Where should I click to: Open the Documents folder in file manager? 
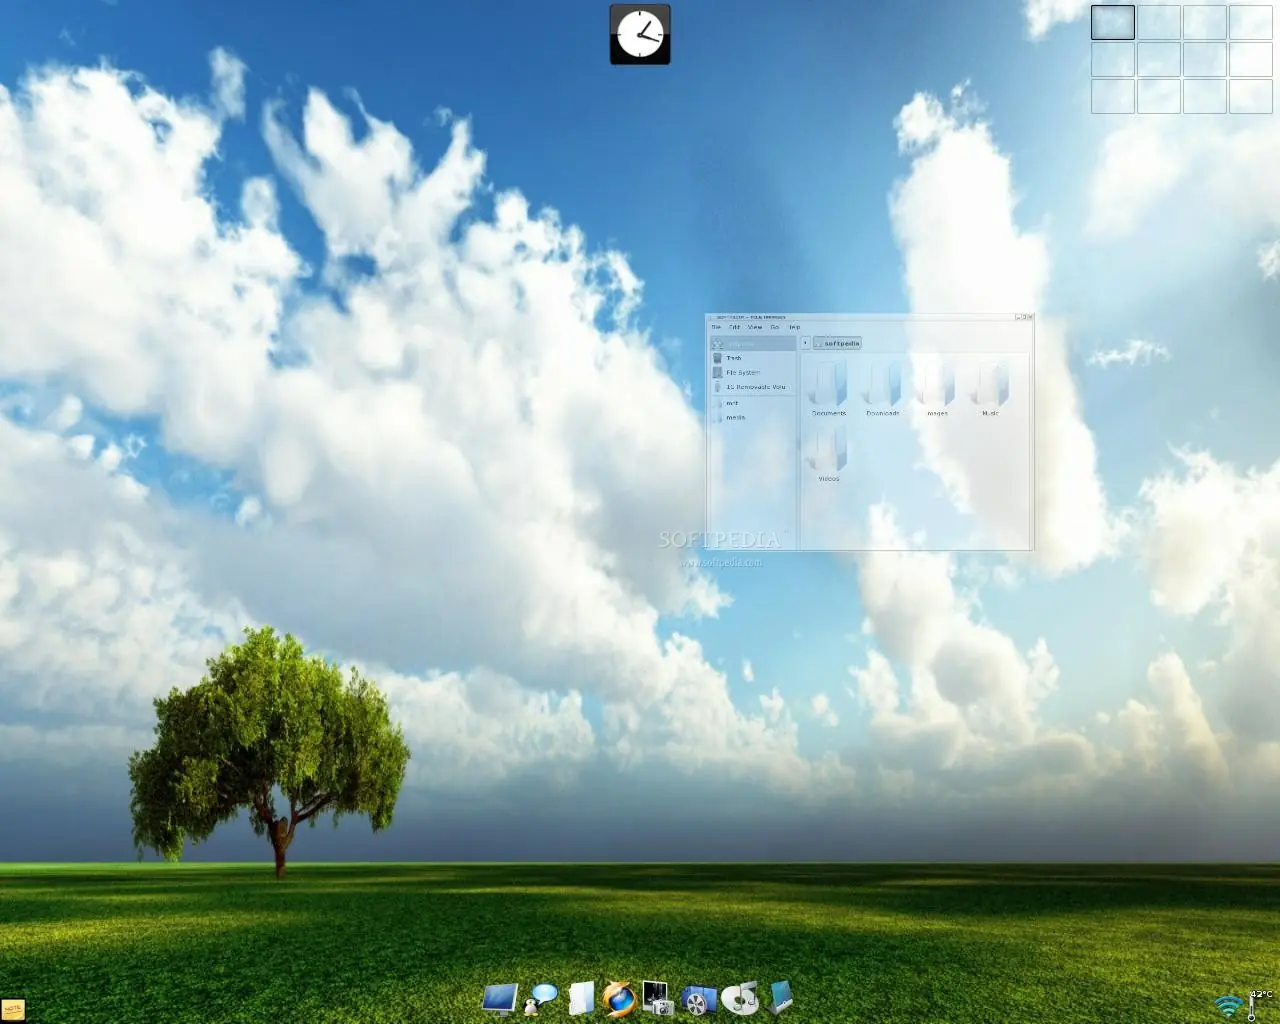click(829, 388)
